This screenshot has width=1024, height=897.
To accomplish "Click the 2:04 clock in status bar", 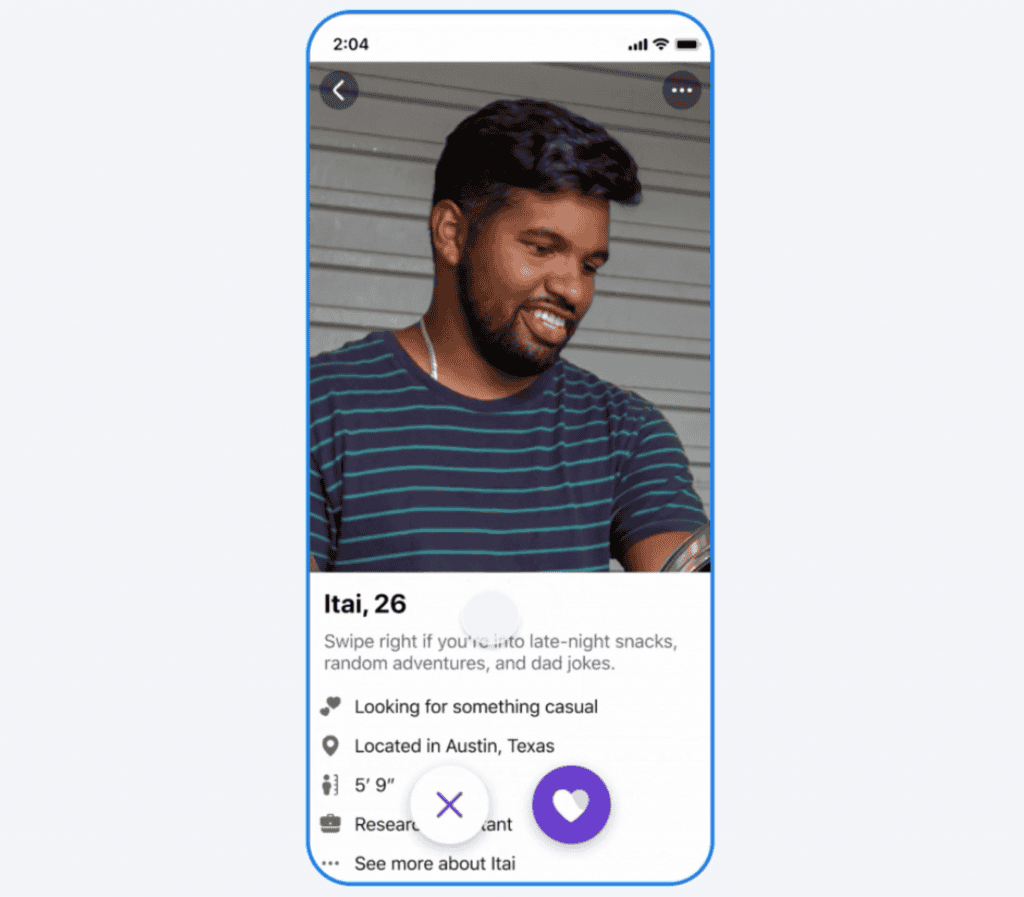I will pyautogui.click(x=351, y=44).
